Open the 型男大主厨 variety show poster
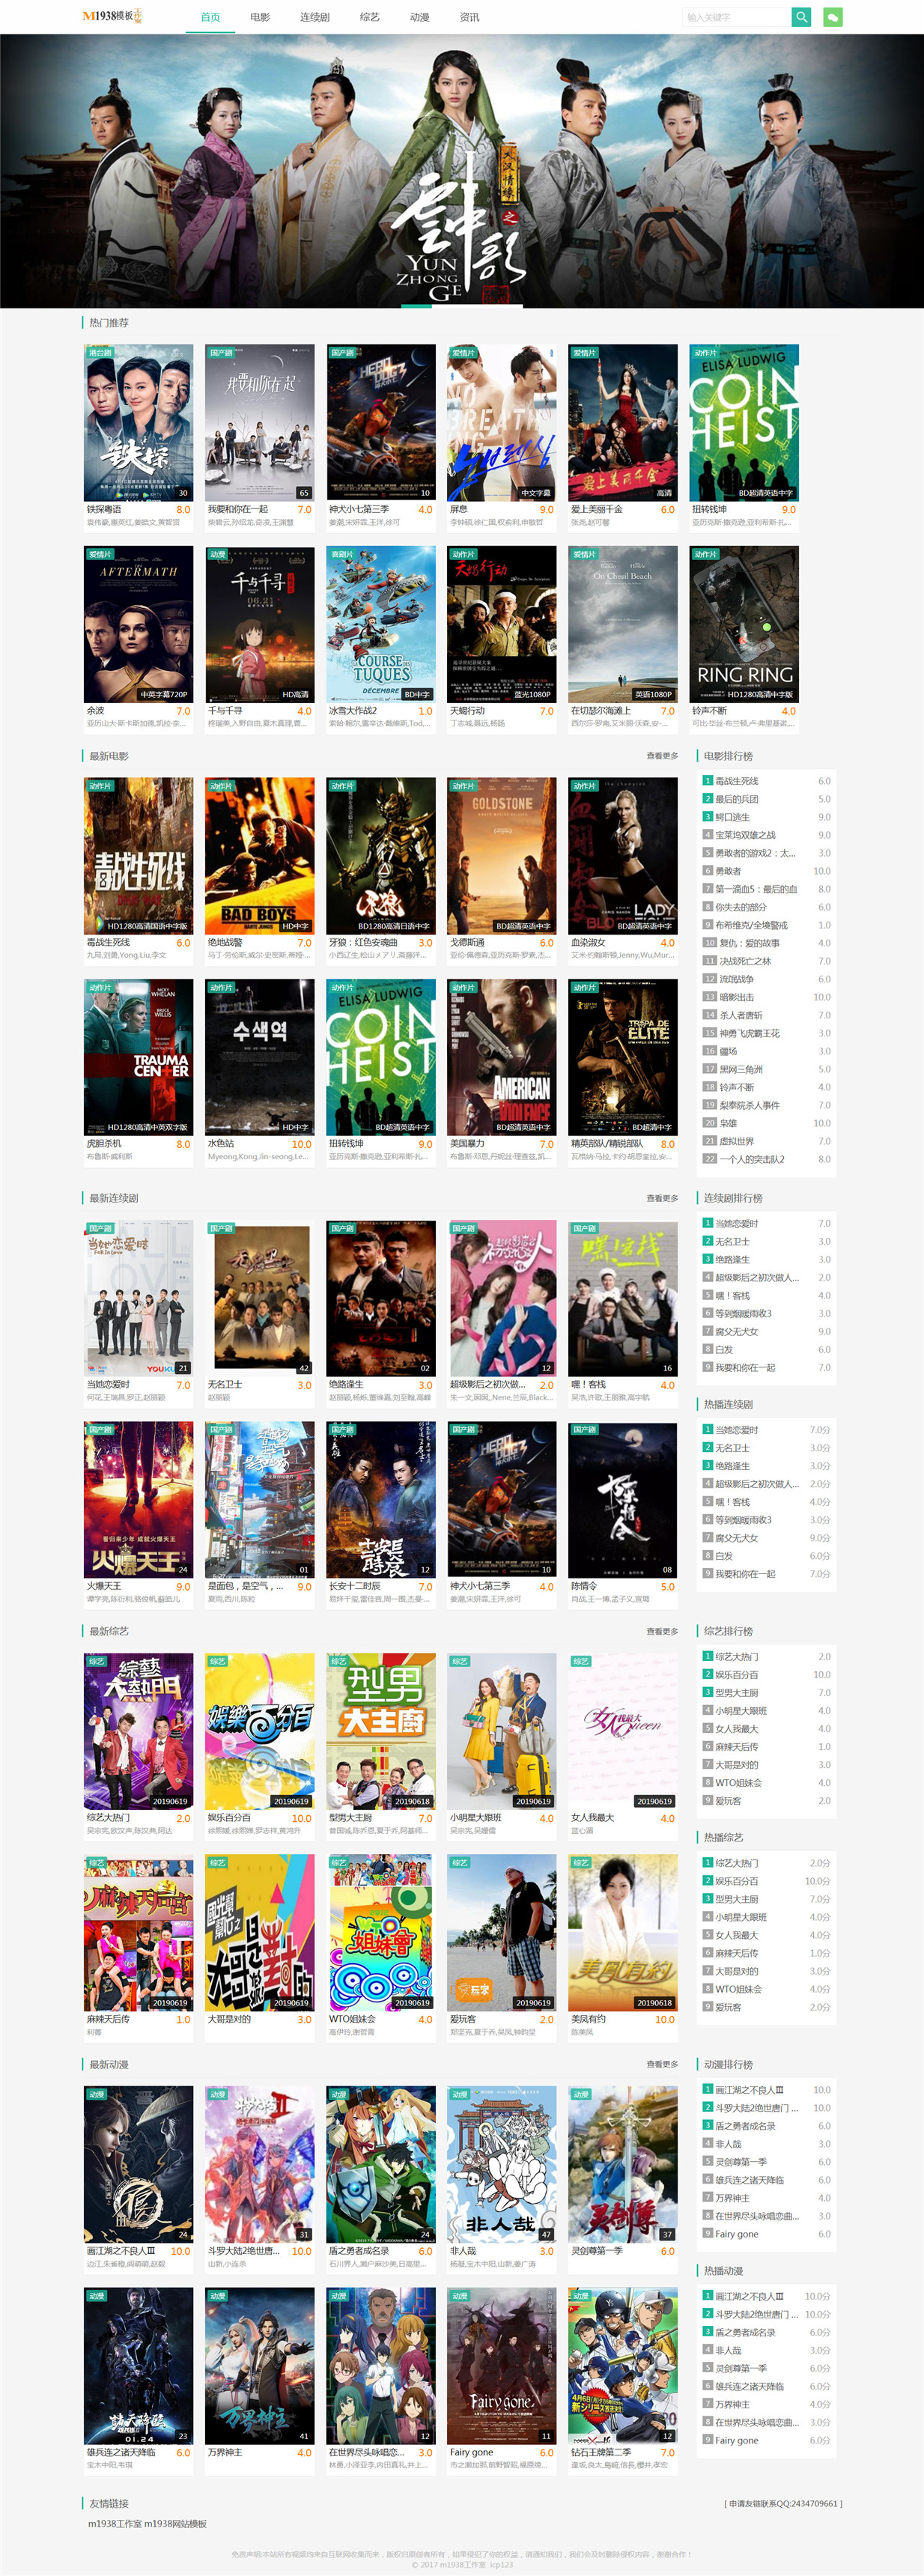The image size is (924, 2576). click(380, 1731)
